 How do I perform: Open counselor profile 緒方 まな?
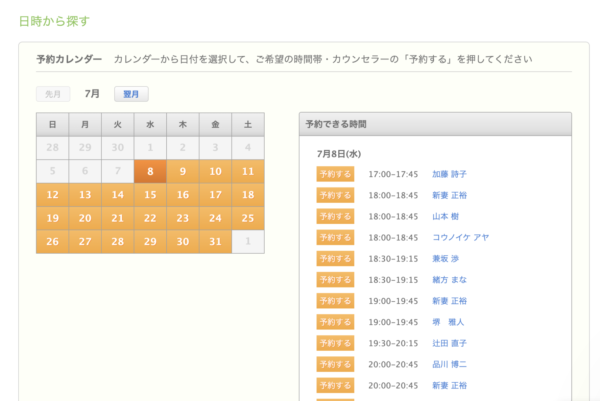pos(450,280)
